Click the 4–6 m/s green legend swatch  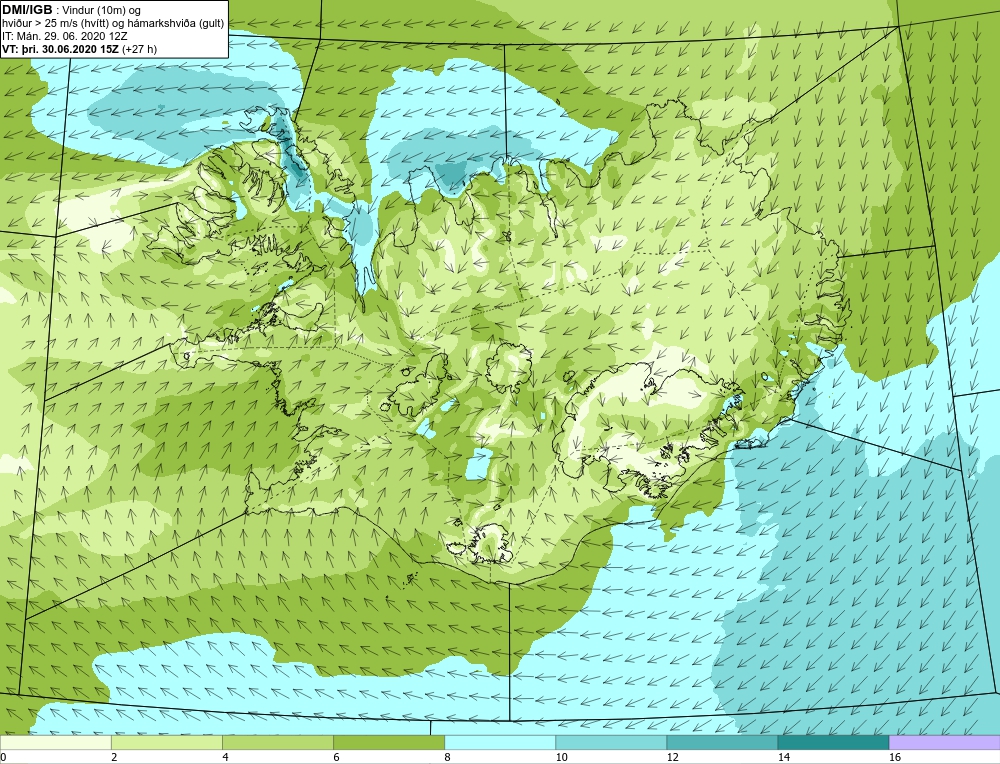coord(277,742)
